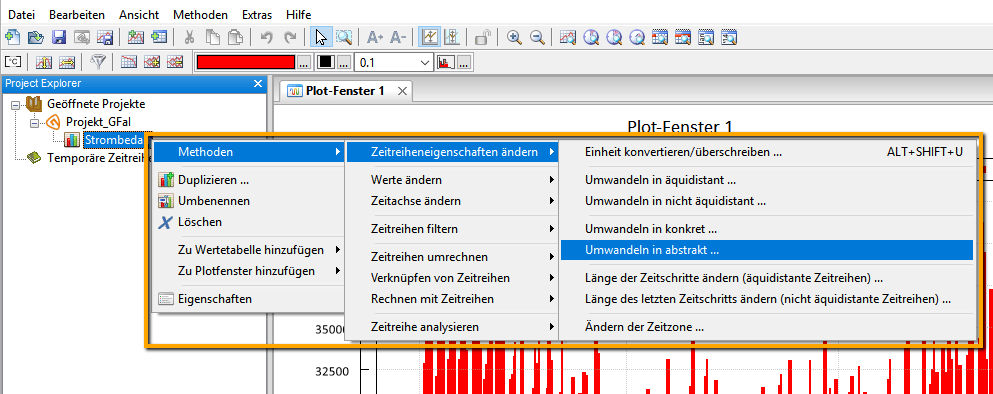The image size is (993, 394).
Task: Click the black fill color swatch
Action: pos(326,63)
